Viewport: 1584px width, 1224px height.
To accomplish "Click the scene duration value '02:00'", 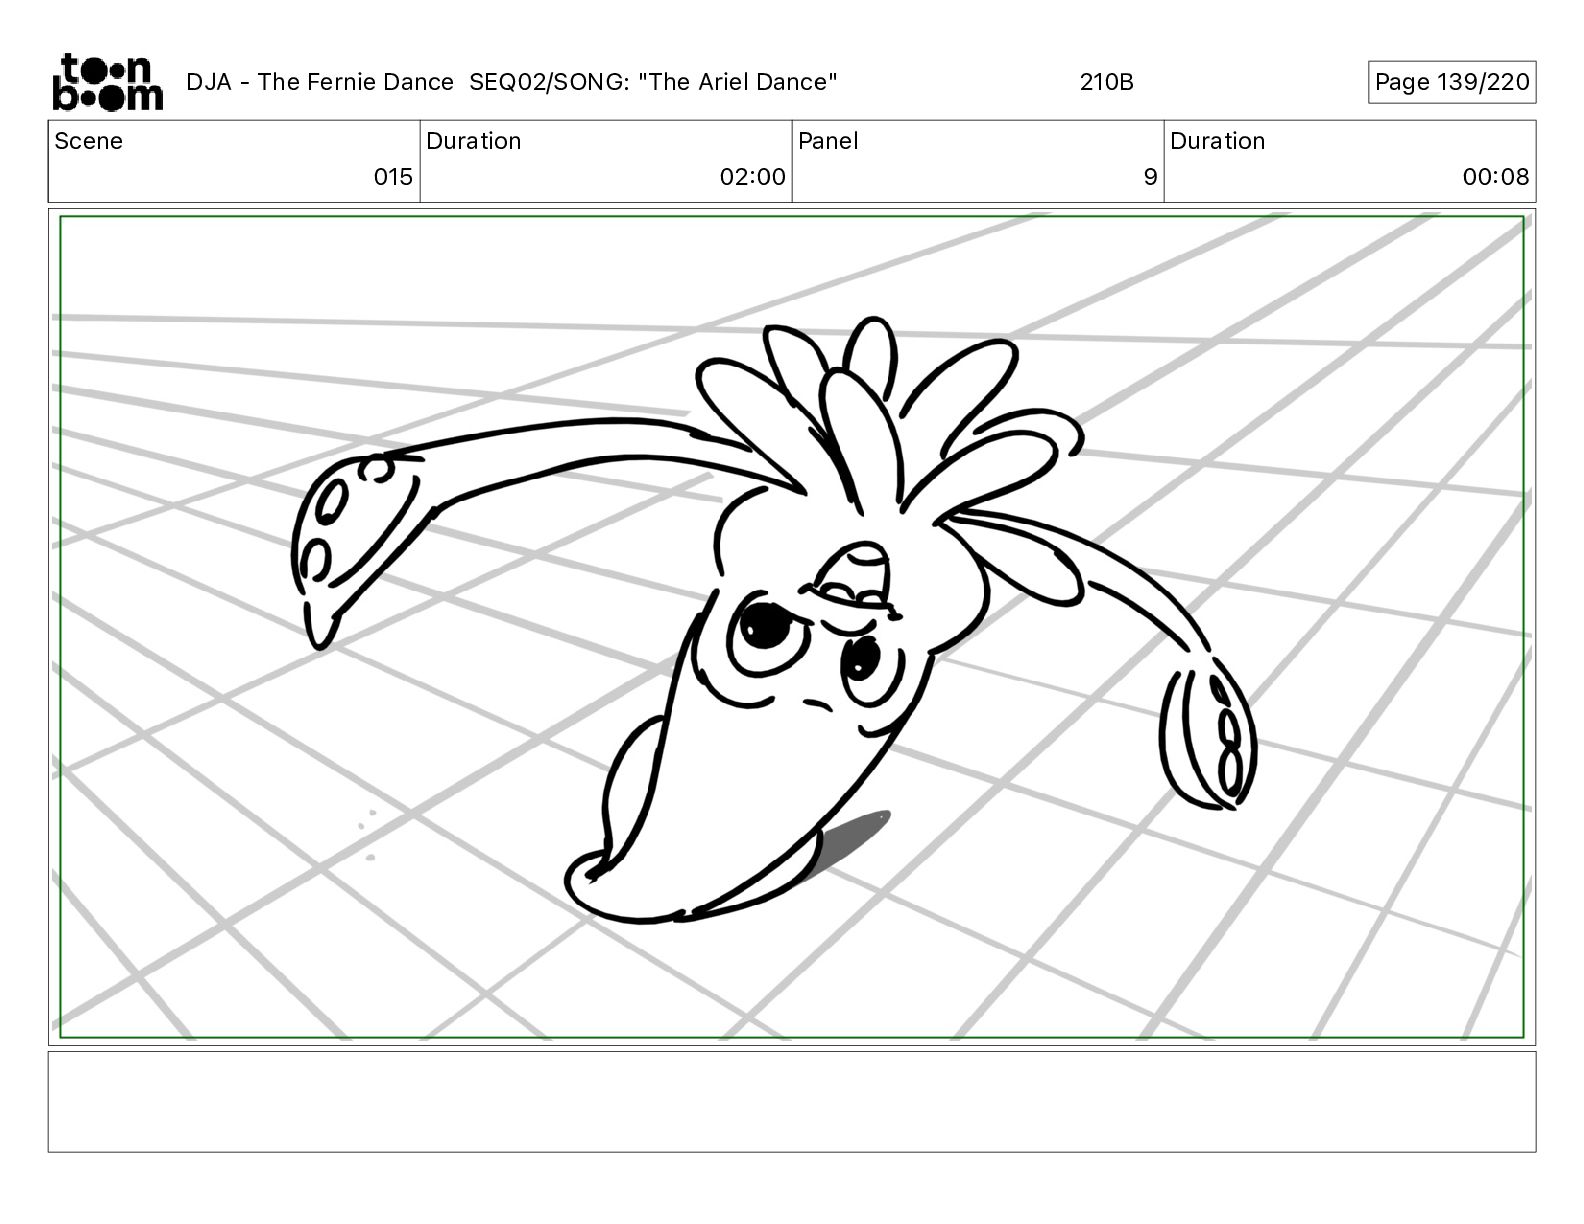I will pyautogui.click(x=752, y=177).
